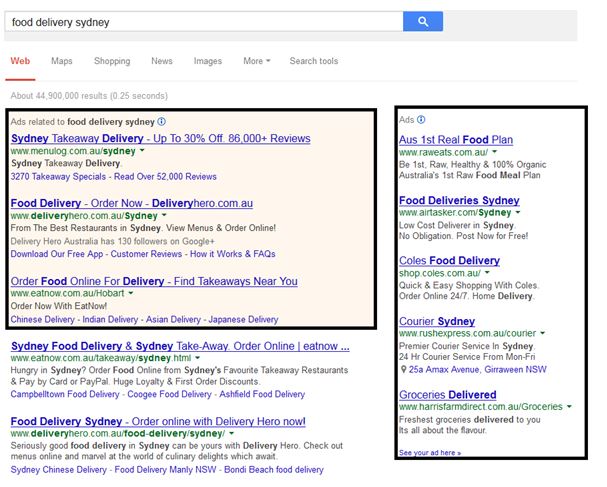
Task: Expand arrow next to deliveryhero.com.au/food-delivery/sydney/
Action: [x=231, y=433]
